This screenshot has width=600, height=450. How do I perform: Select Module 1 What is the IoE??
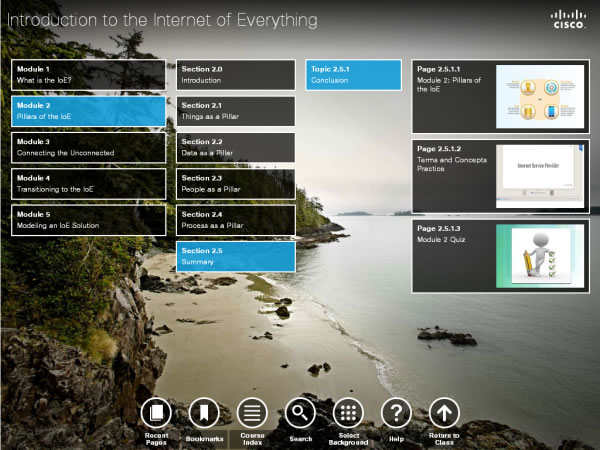tap(88, 74)
